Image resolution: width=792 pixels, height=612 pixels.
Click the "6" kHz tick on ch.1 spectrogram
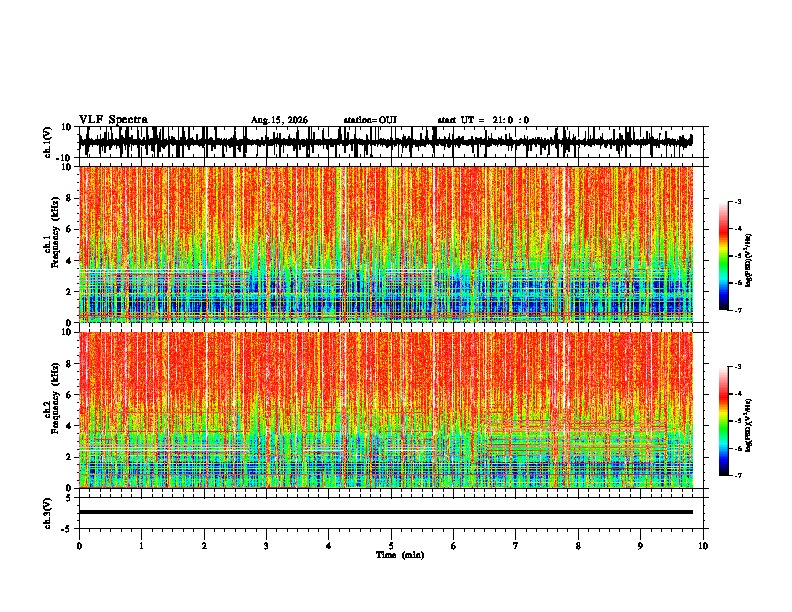click(x=69, y=229)
